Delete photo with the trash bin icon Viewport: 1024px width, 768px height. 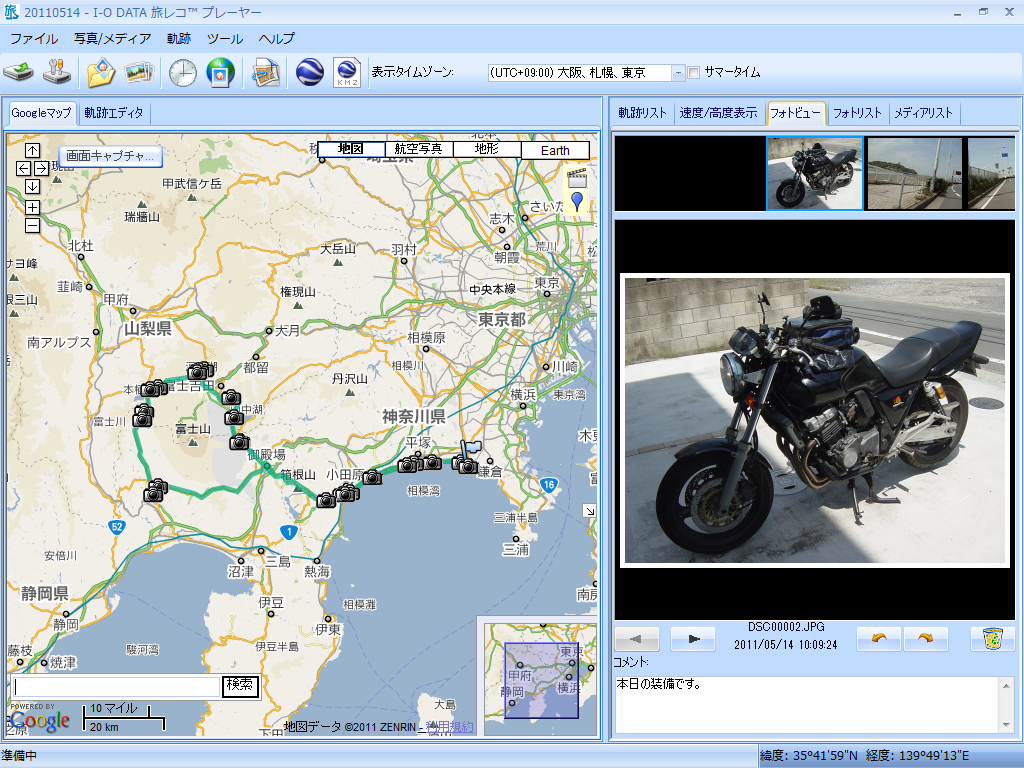[992, 639]
